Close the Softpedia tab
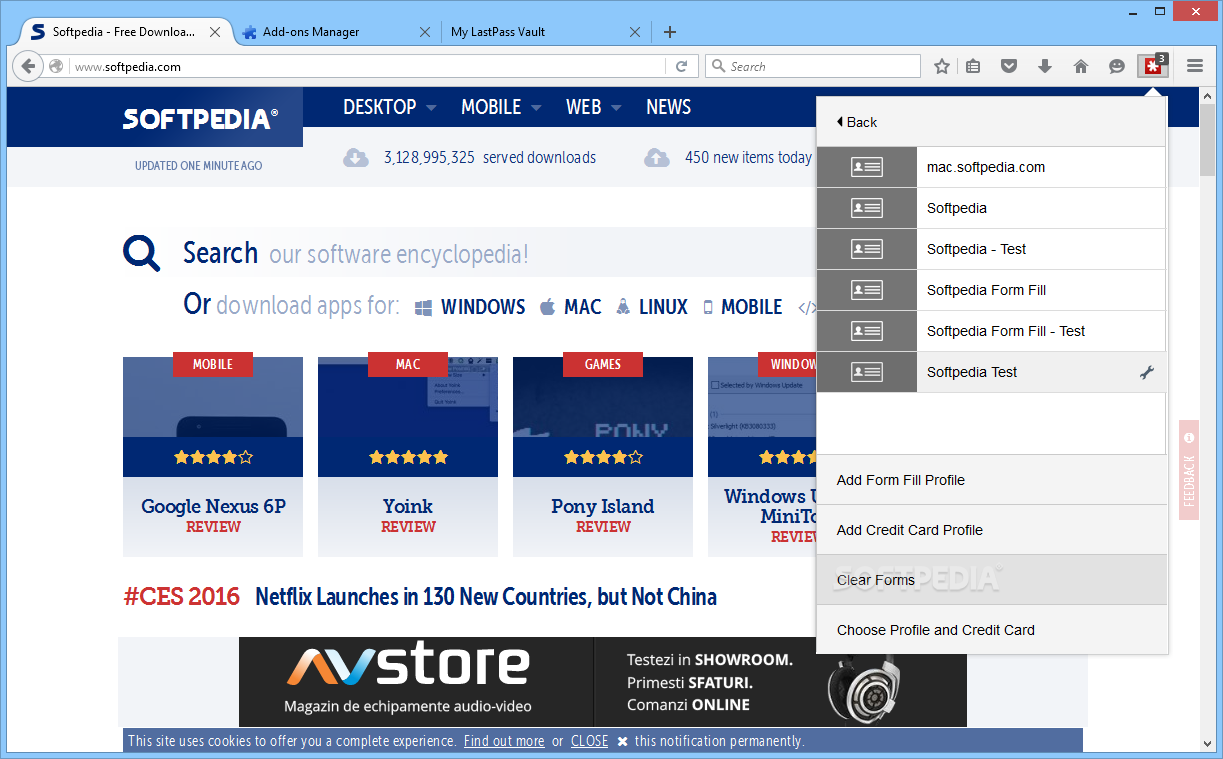1223x759 pixels. pyautogui.click(x=216, y=32)
